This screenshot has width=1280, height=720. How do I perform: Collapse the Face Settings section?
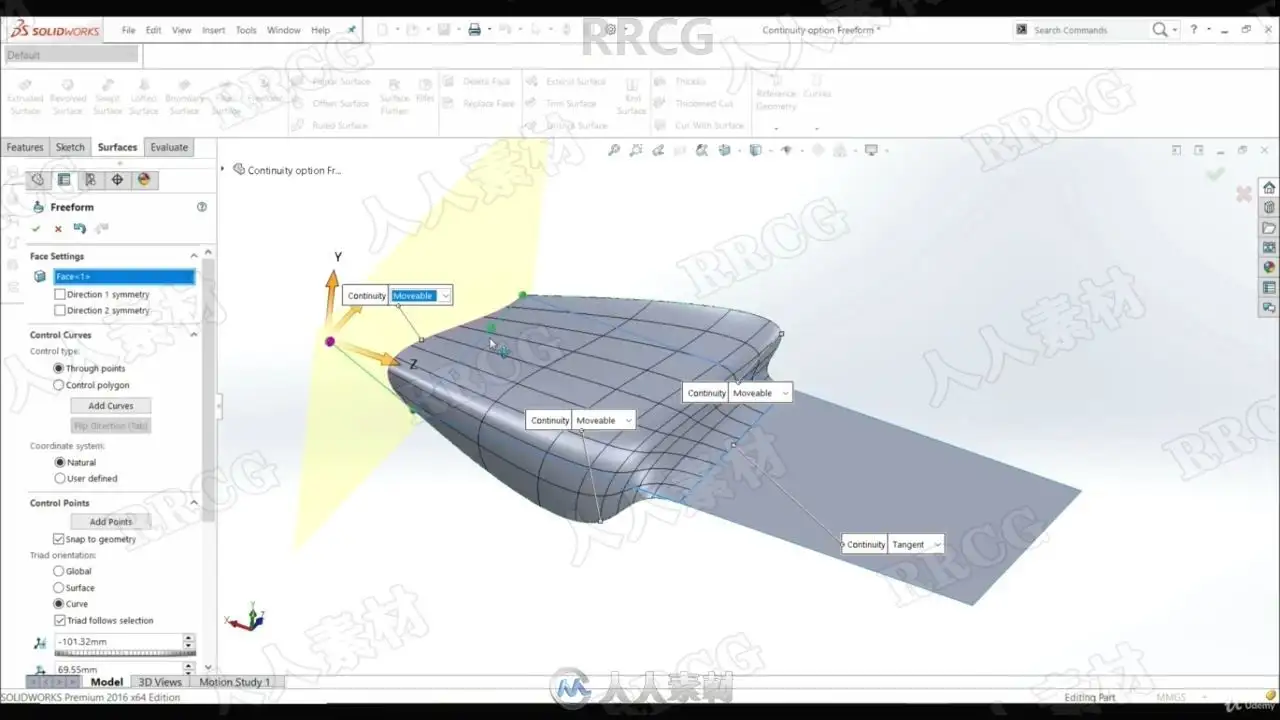pyautogui.click(x=194, y=256)
